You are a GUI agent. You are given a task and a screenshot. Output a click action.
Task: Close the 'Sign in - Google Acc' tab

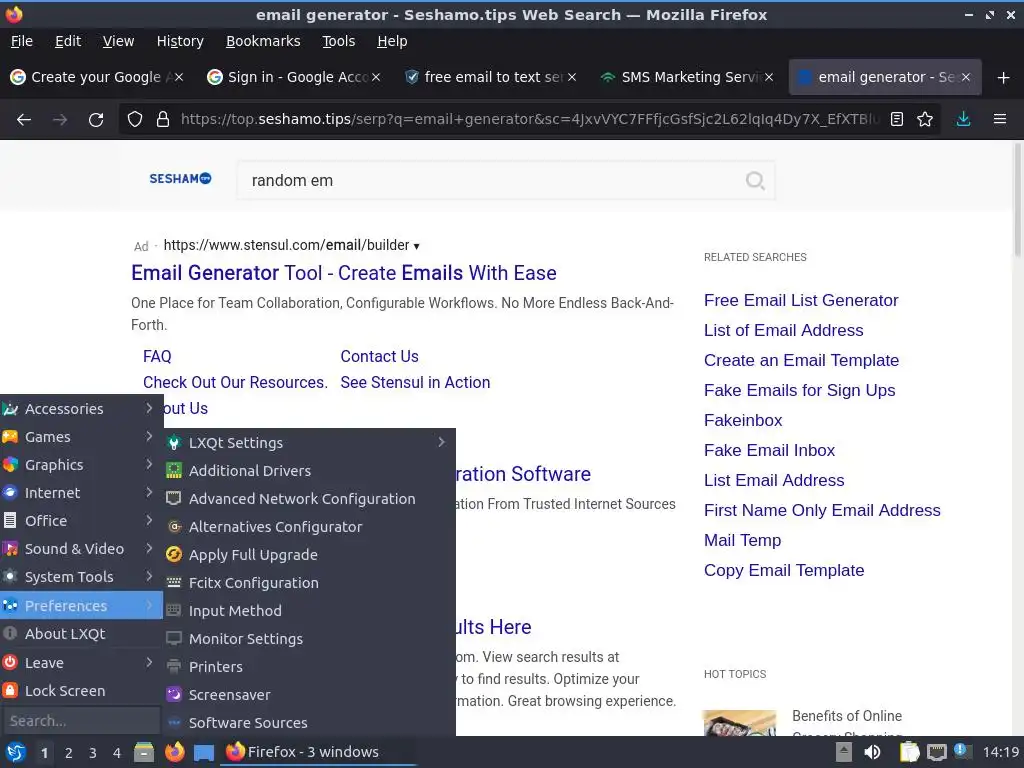coord(376,77)
